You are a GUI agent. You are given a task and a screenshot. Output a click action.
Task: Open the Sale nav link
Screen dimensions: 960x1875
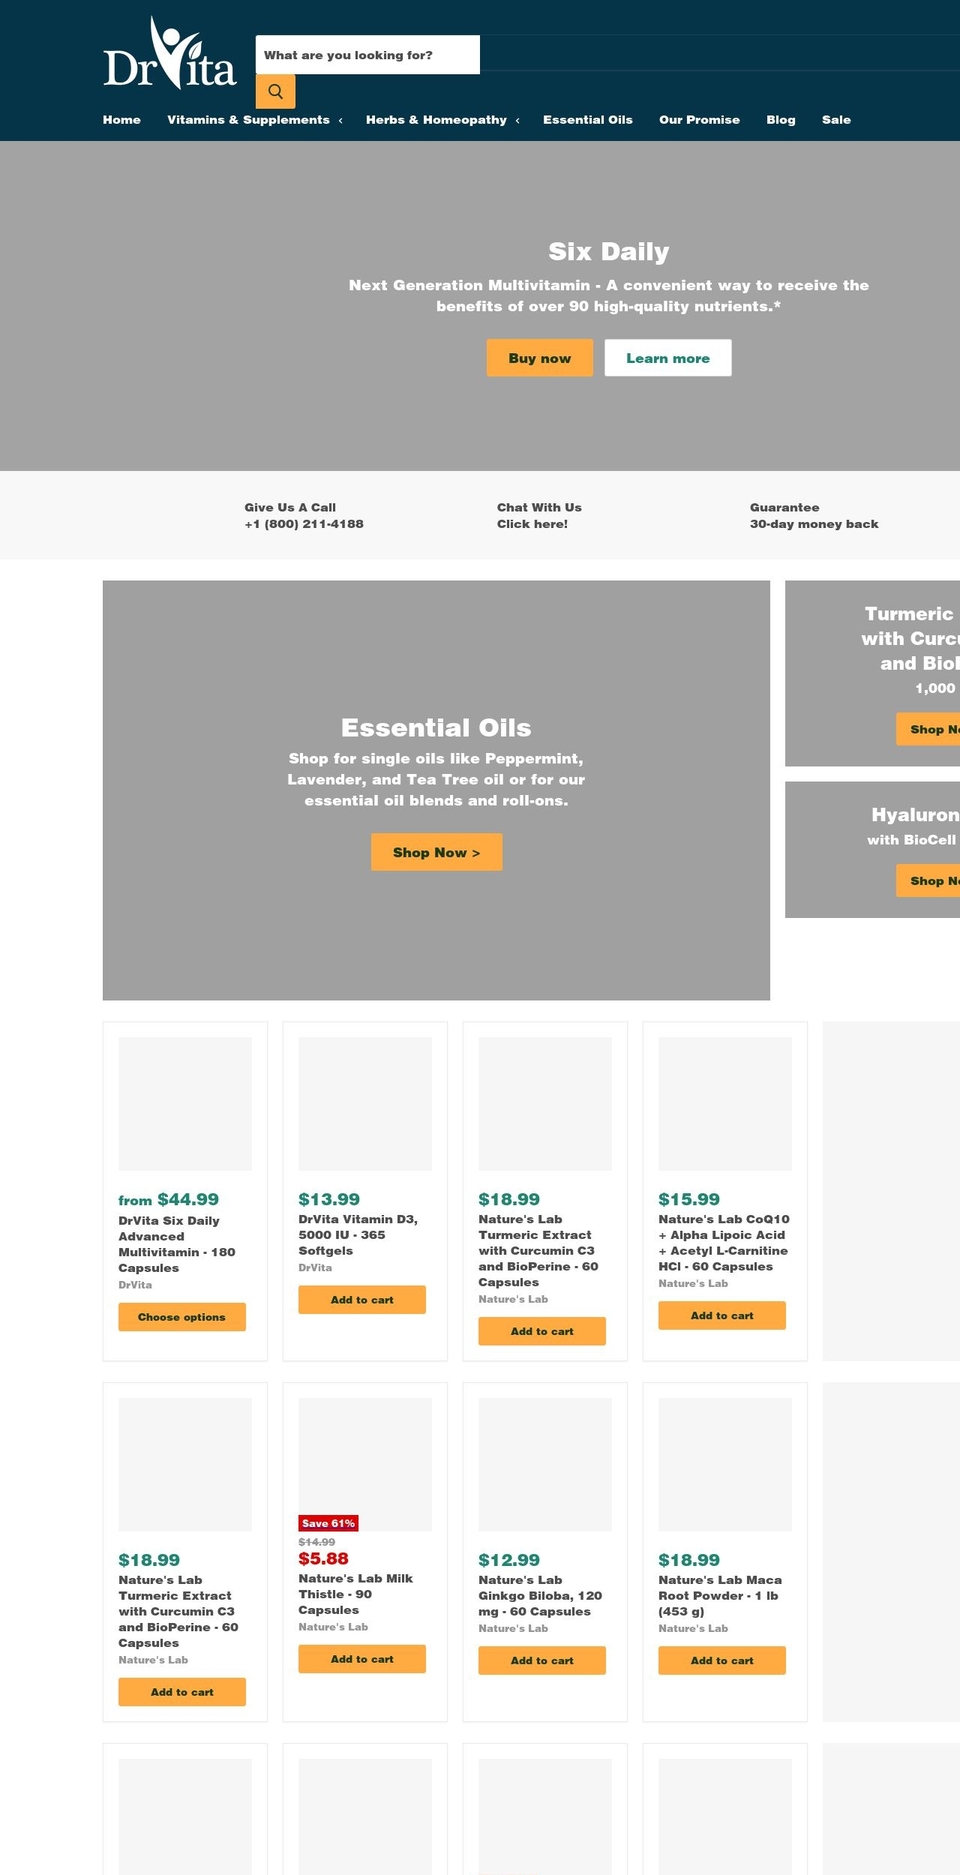[836, 120]
